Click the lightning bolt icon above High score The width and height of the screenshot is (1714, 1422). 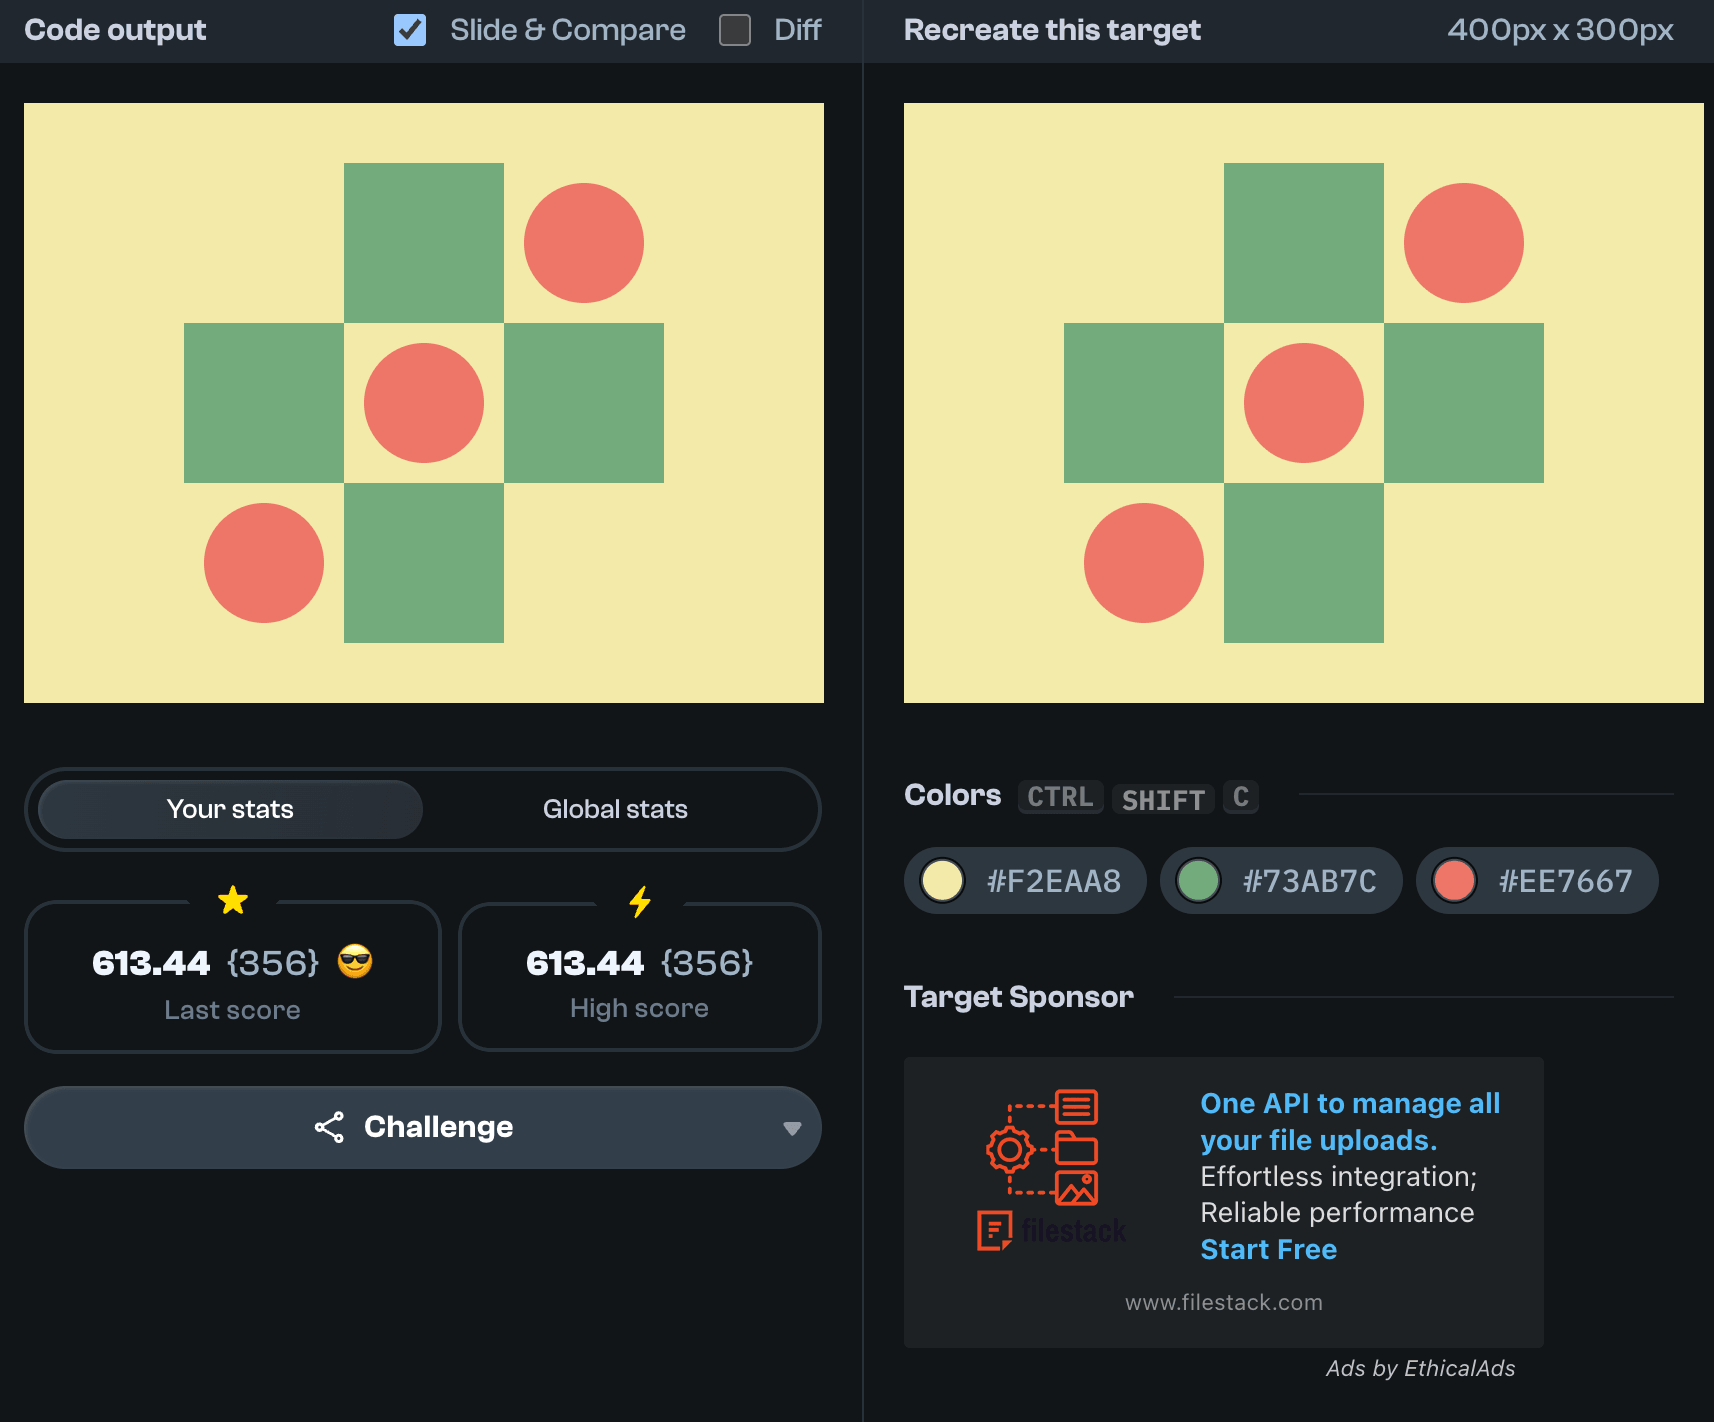[x=640, y=901]
